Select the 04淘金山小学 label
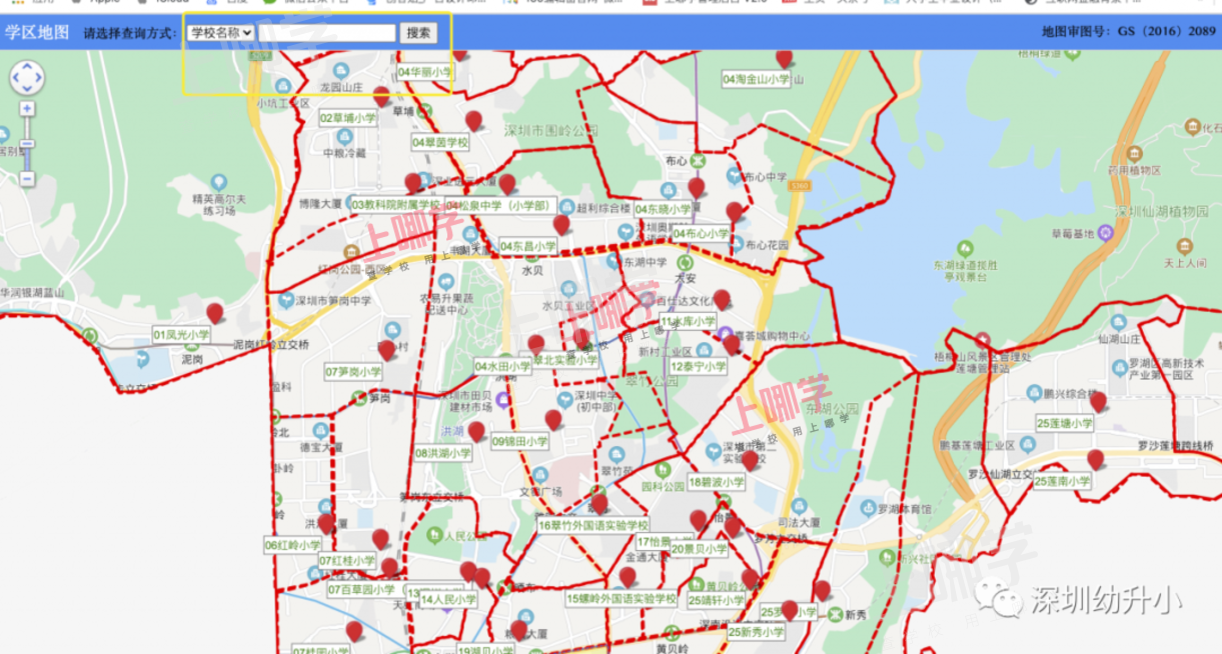Screen dimensions: 1222x654 click(x=756, y=78)
